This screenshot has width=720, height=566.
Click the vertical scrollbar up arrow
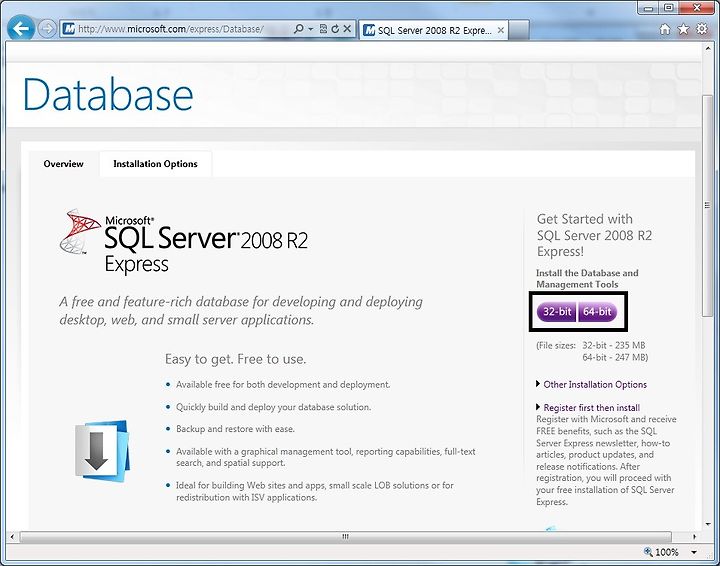(x=708, y=48)
